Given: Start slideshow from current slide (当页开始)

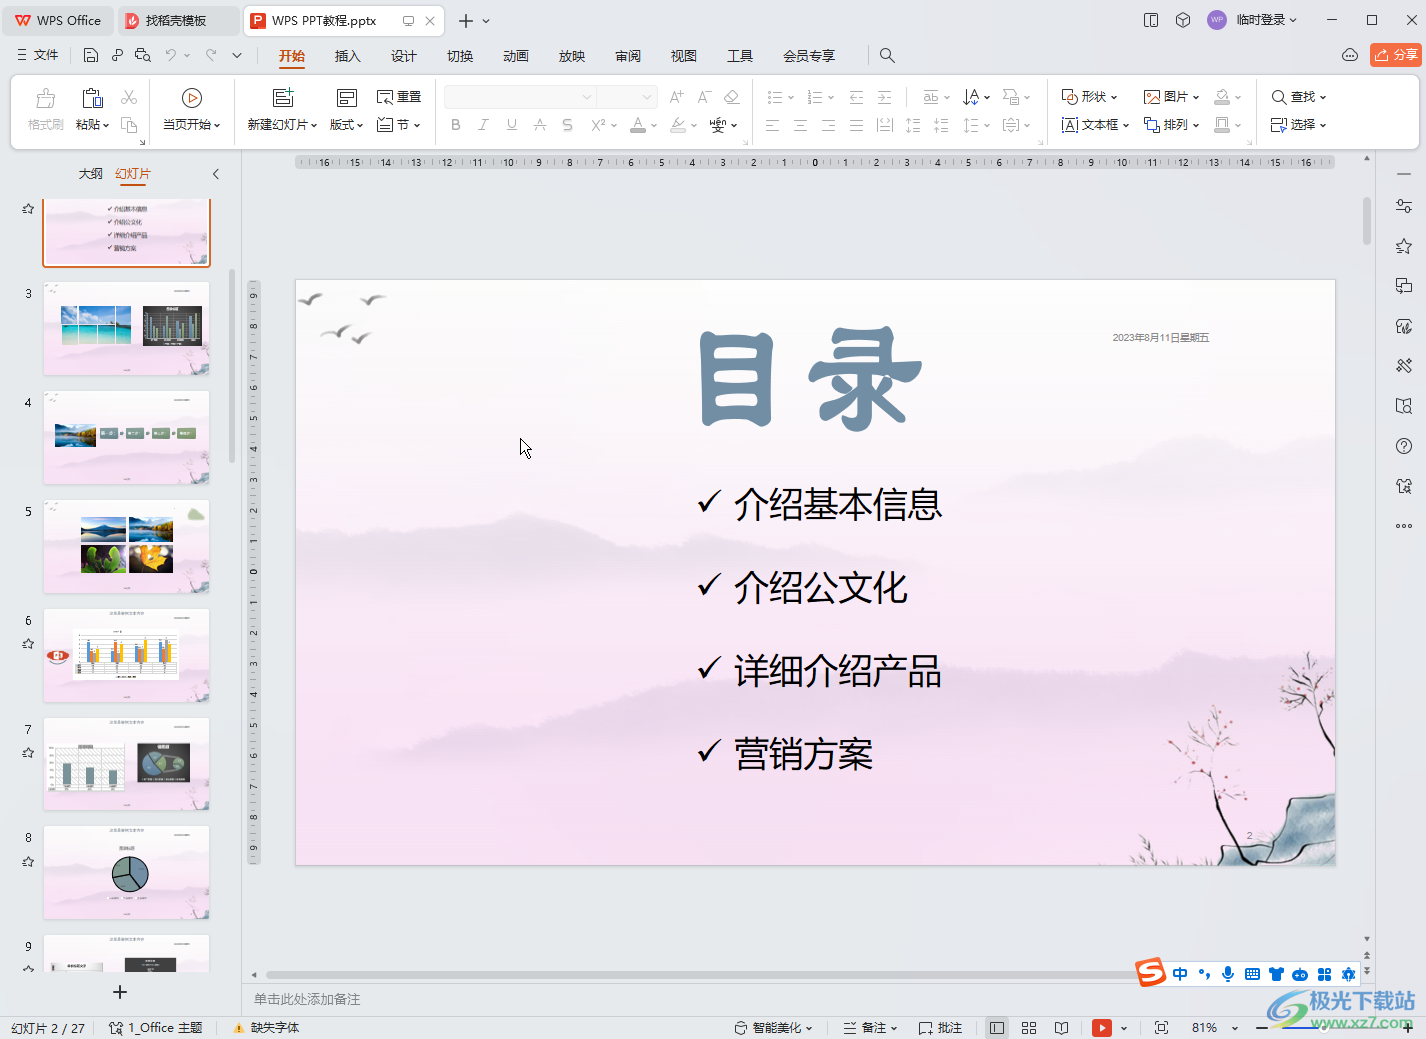Looking at the screenshot, I should (192, 109).
